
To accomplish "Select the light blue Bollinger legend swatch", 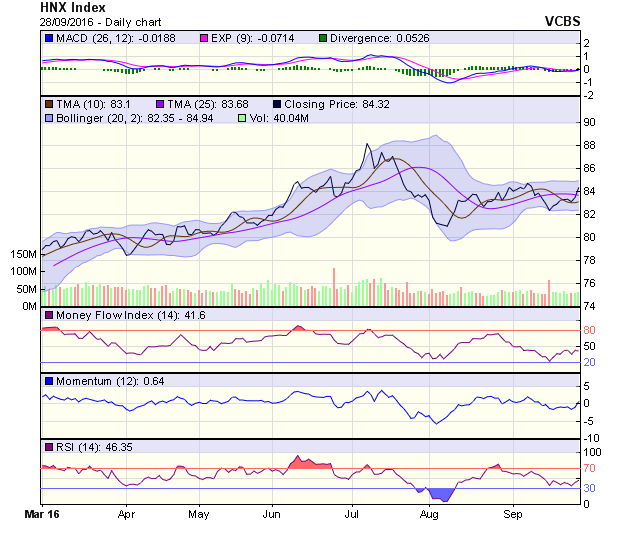I will (49, 118).
